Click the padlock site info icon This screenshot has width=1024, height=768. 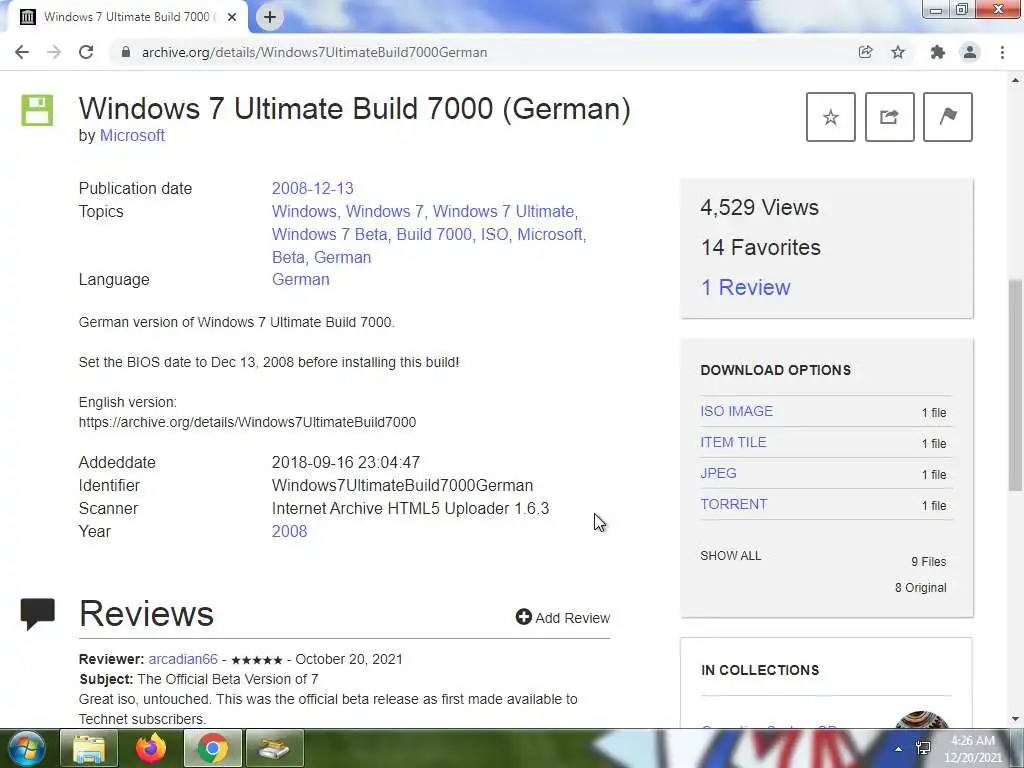coord(126,52)
